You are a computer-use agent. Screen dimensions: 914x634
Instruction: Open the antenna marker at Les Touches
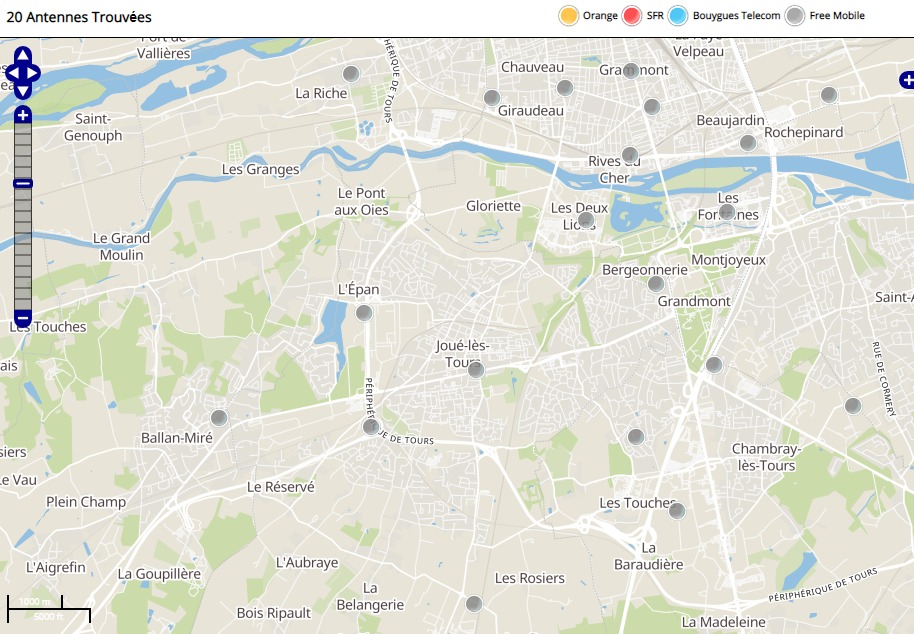(677, 510)
